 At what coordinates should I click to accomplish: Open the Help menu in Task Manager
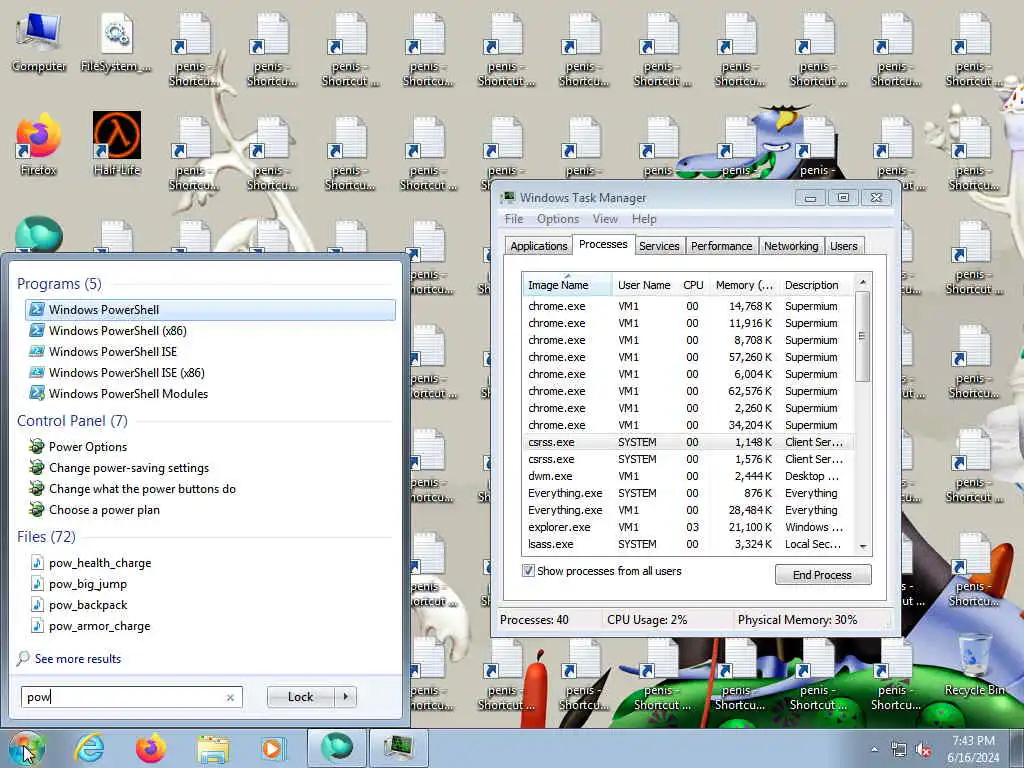pos(644,219)
